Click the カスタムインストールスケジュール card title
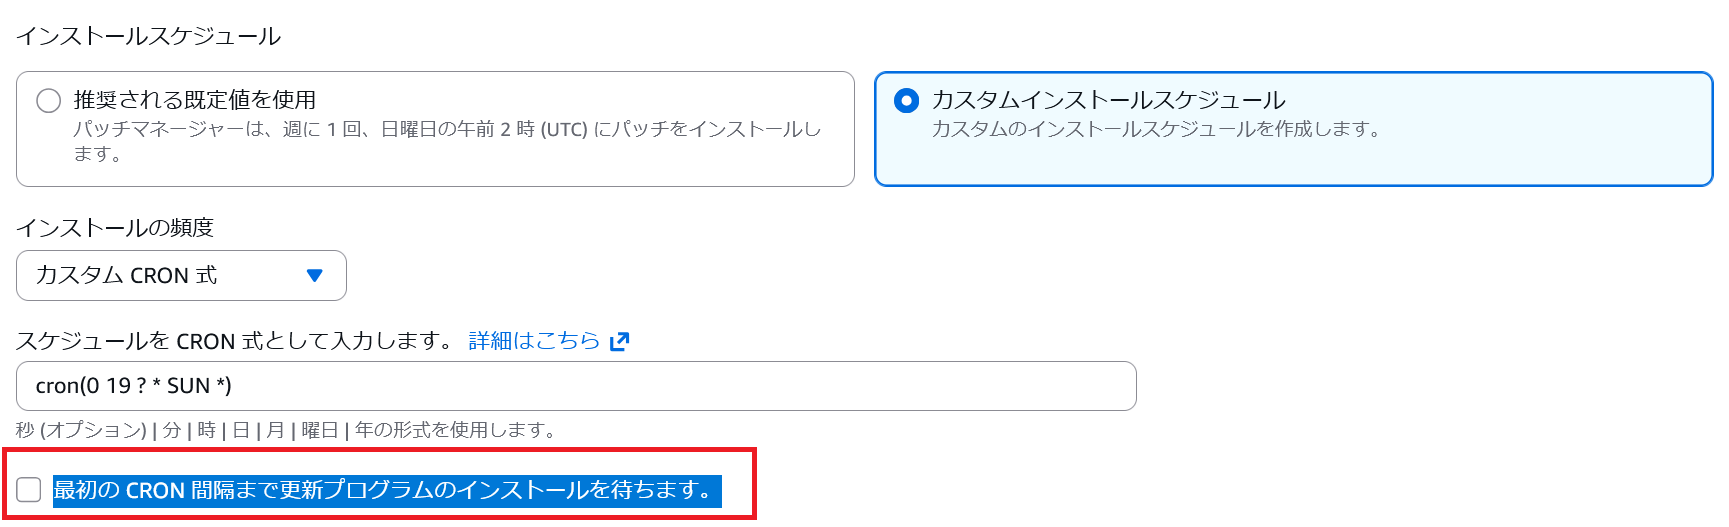Image resolution: width=1729 pixels, height=527 pixels. pyautogui.click(x=1108, y=100)
